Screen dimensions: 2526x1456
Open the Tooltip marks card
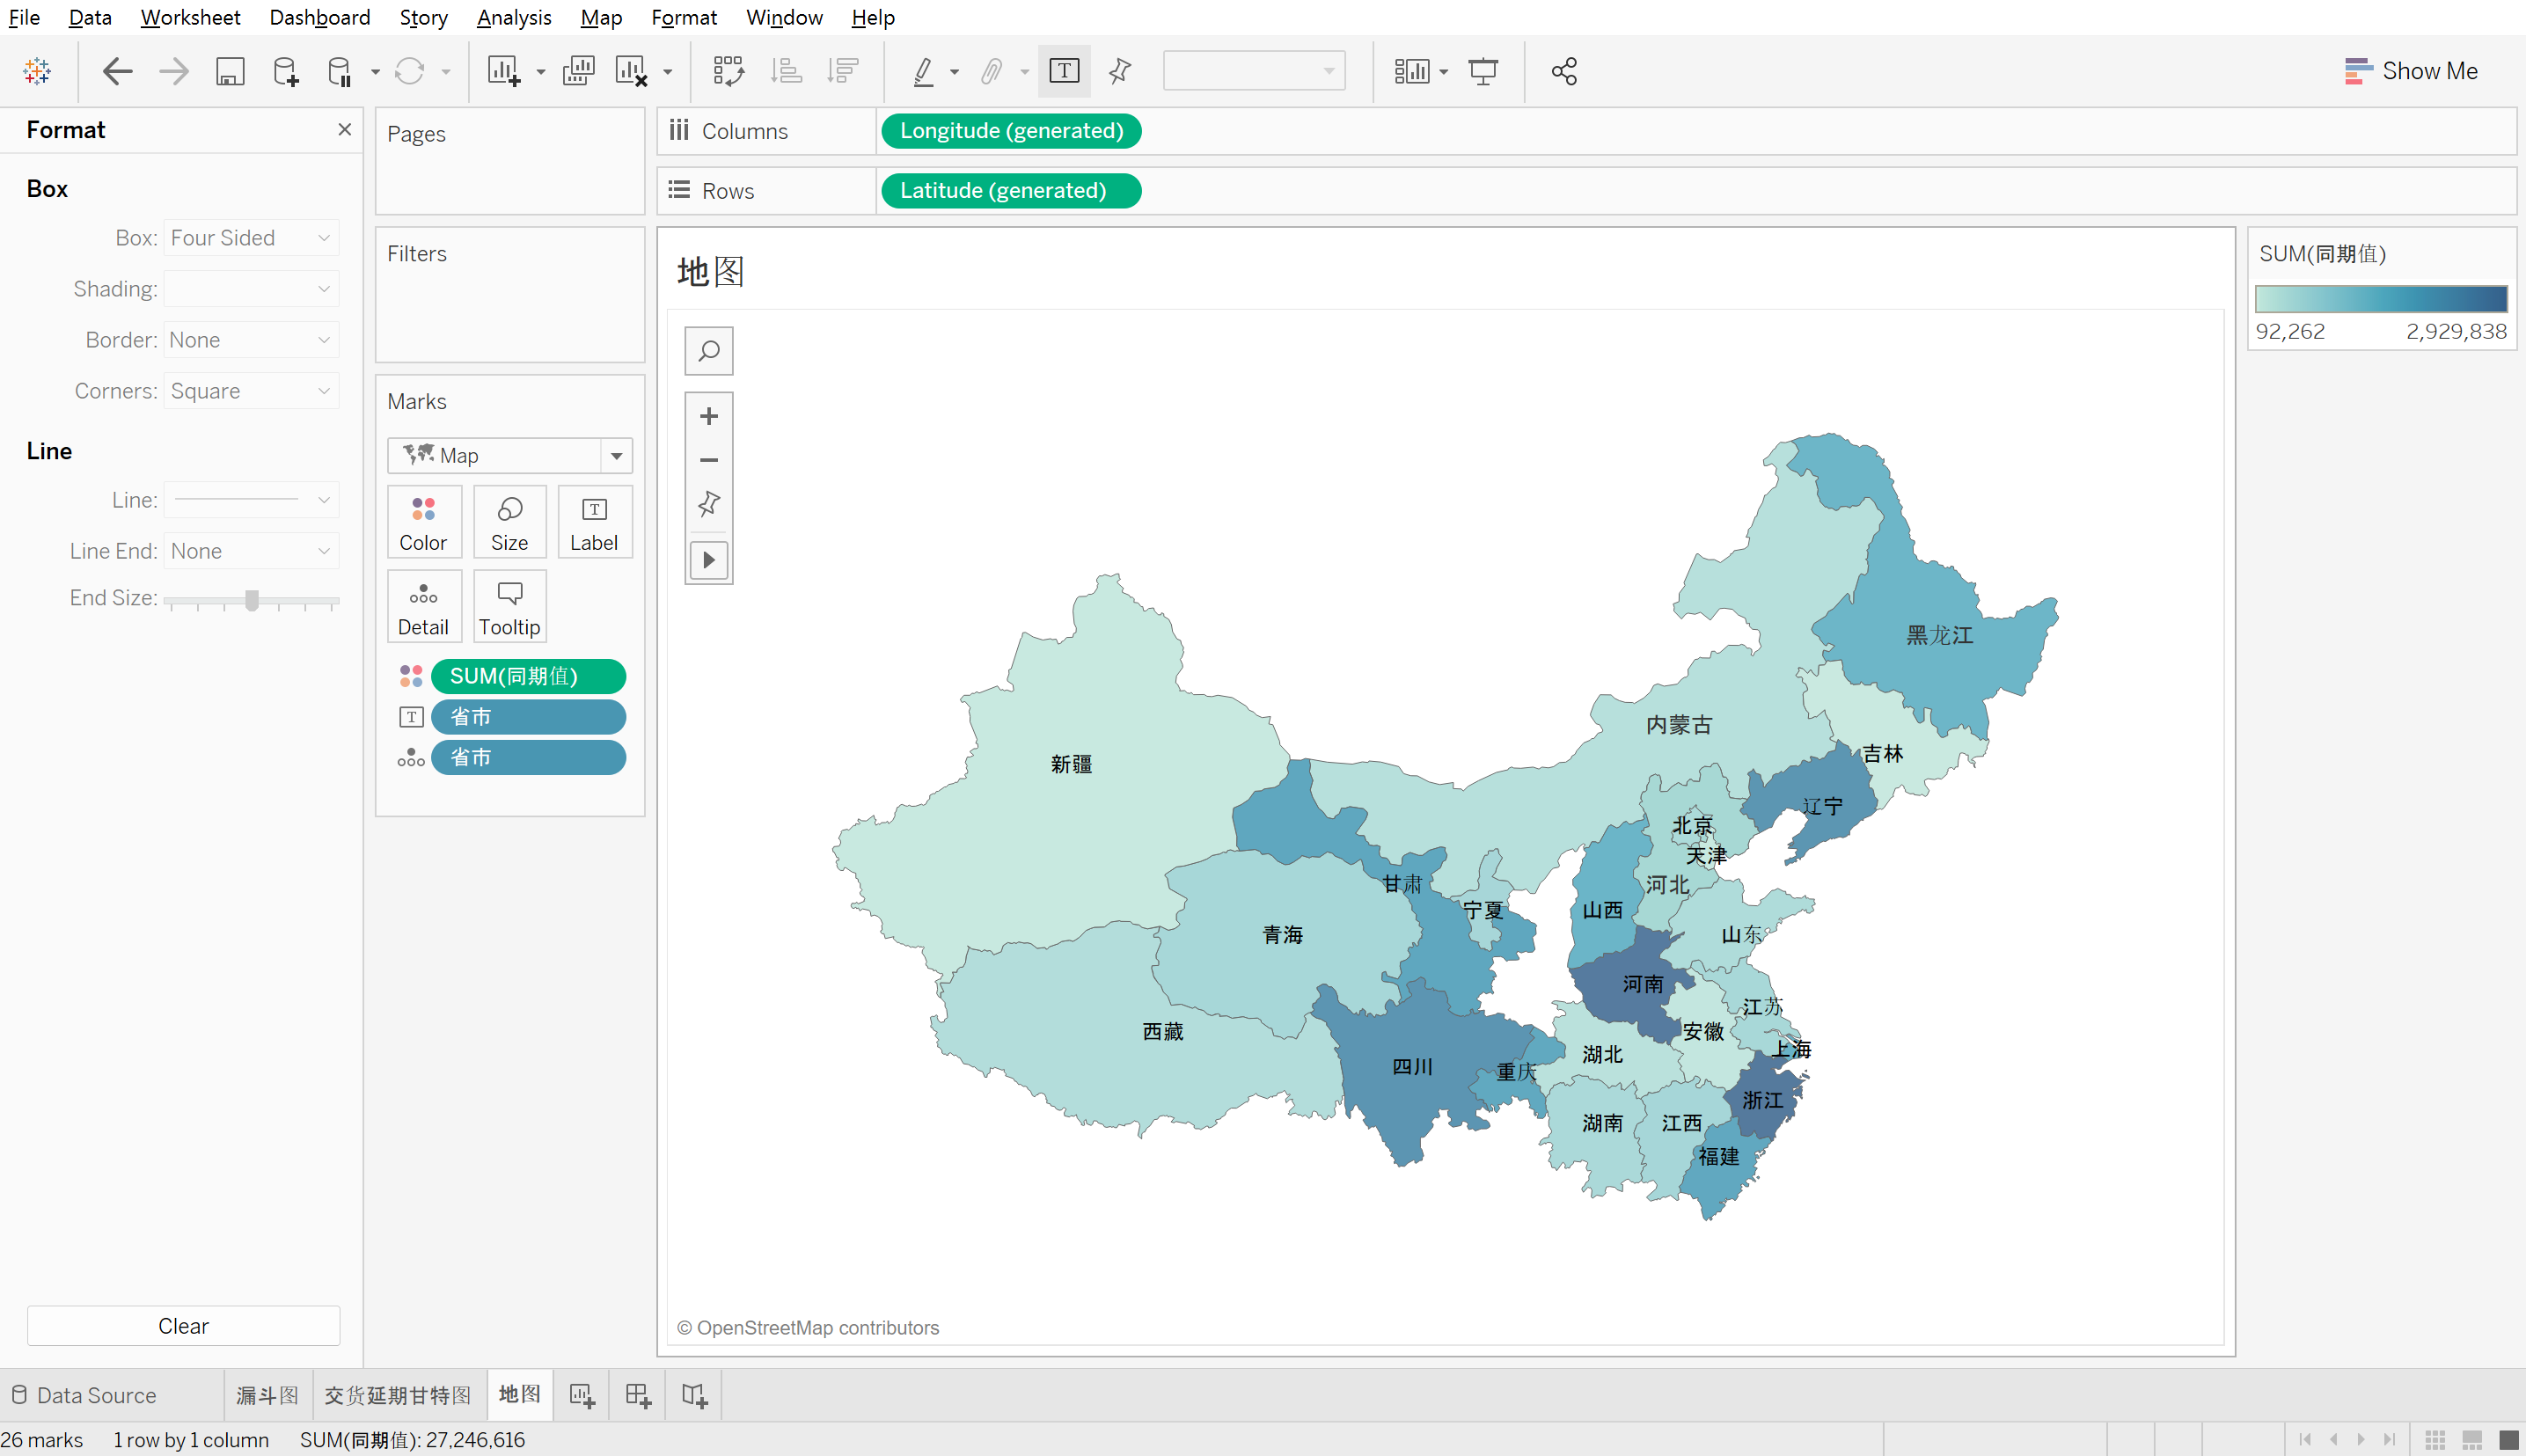[x=509, y=606]
